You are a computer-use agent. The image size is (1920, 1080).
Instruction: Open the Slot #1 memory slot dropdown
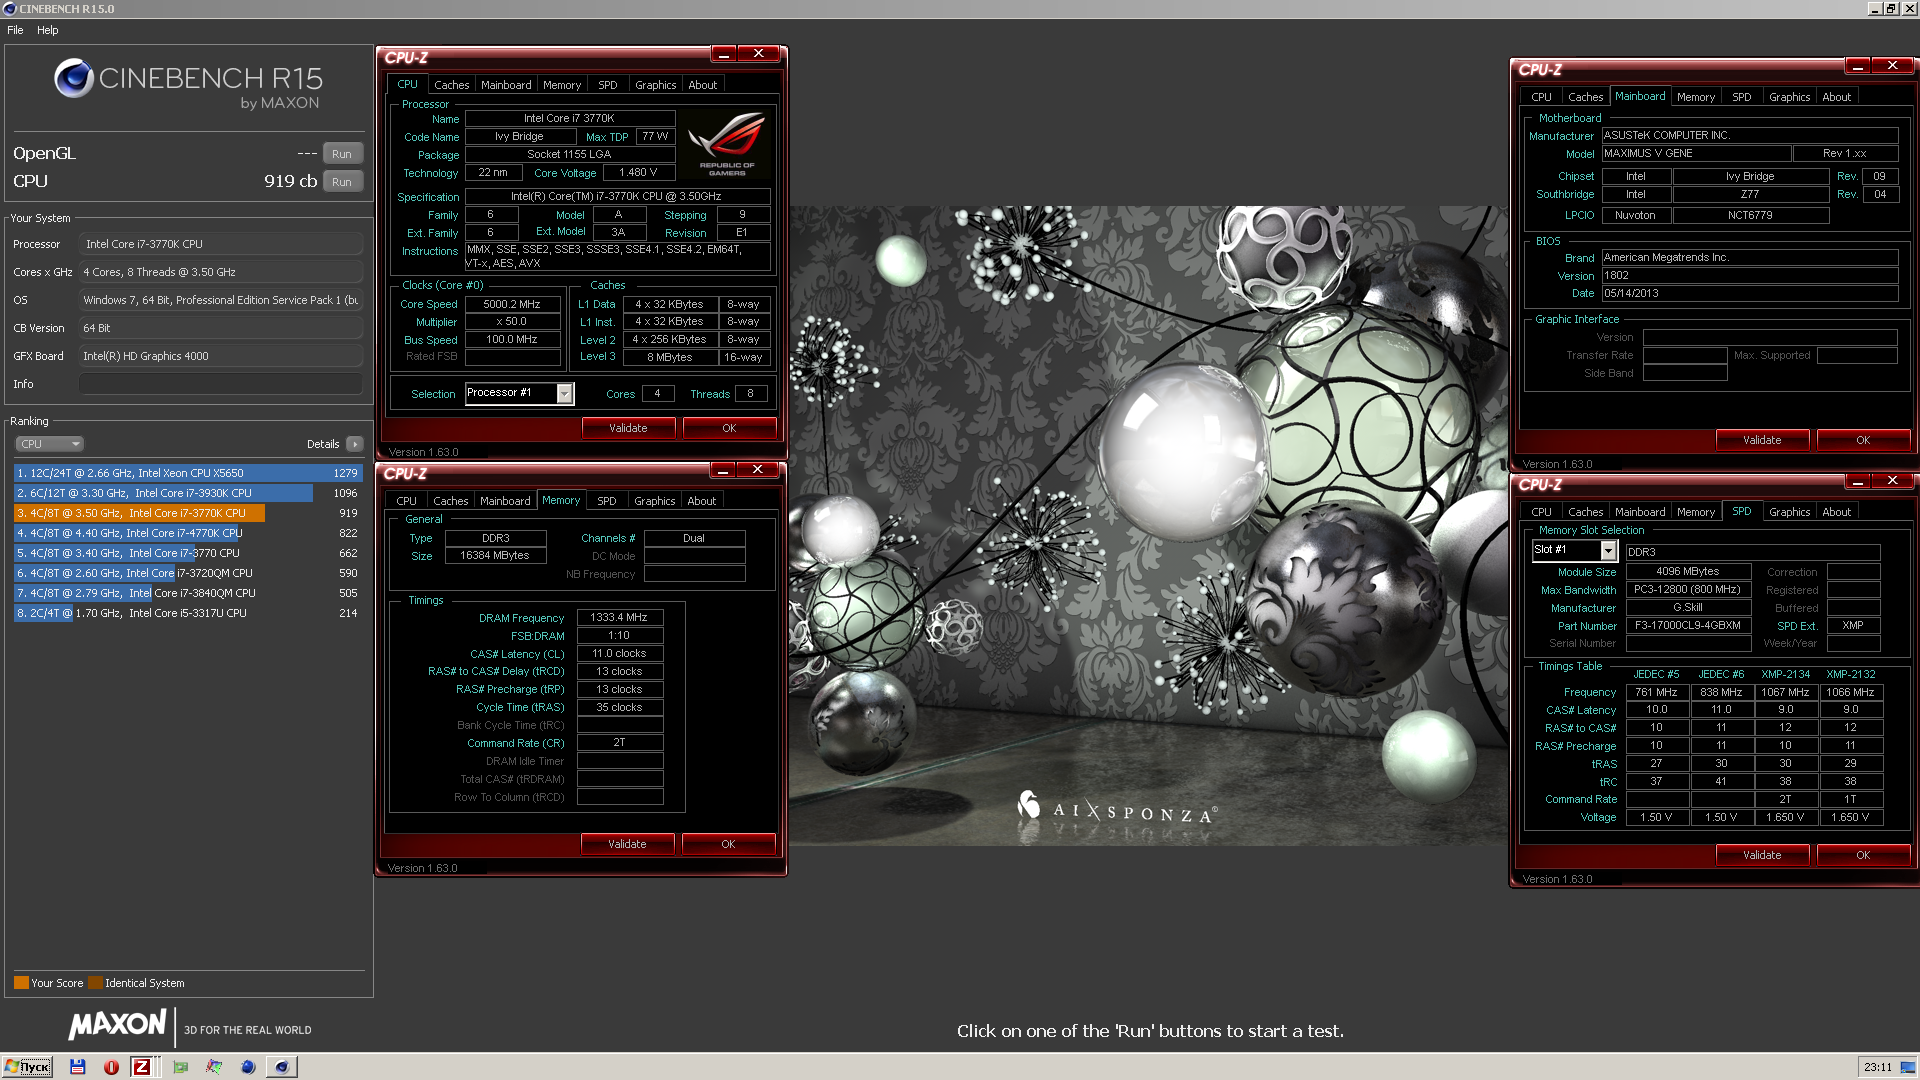[x=1608, y=551]
